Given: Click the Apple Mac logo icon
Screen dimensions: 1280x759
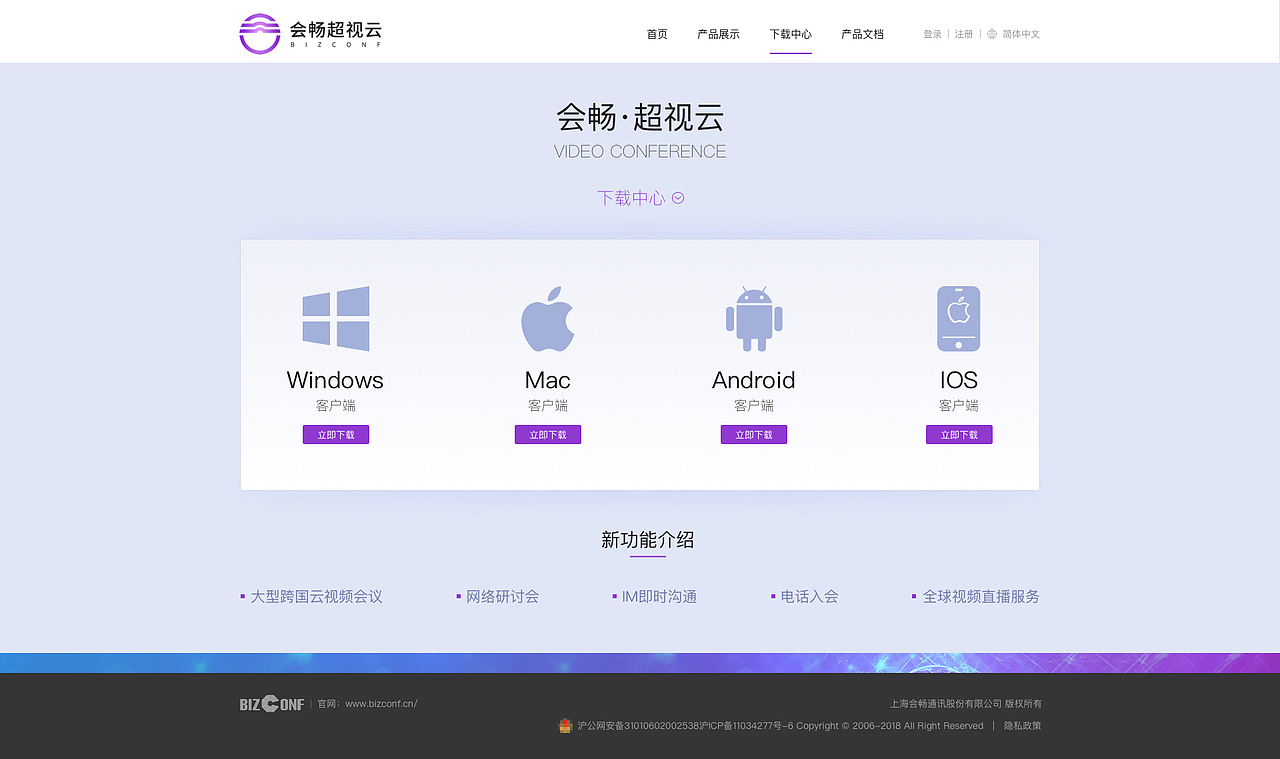Looking at the screenshot, I should pyautogui.click(x=548, y=319).
